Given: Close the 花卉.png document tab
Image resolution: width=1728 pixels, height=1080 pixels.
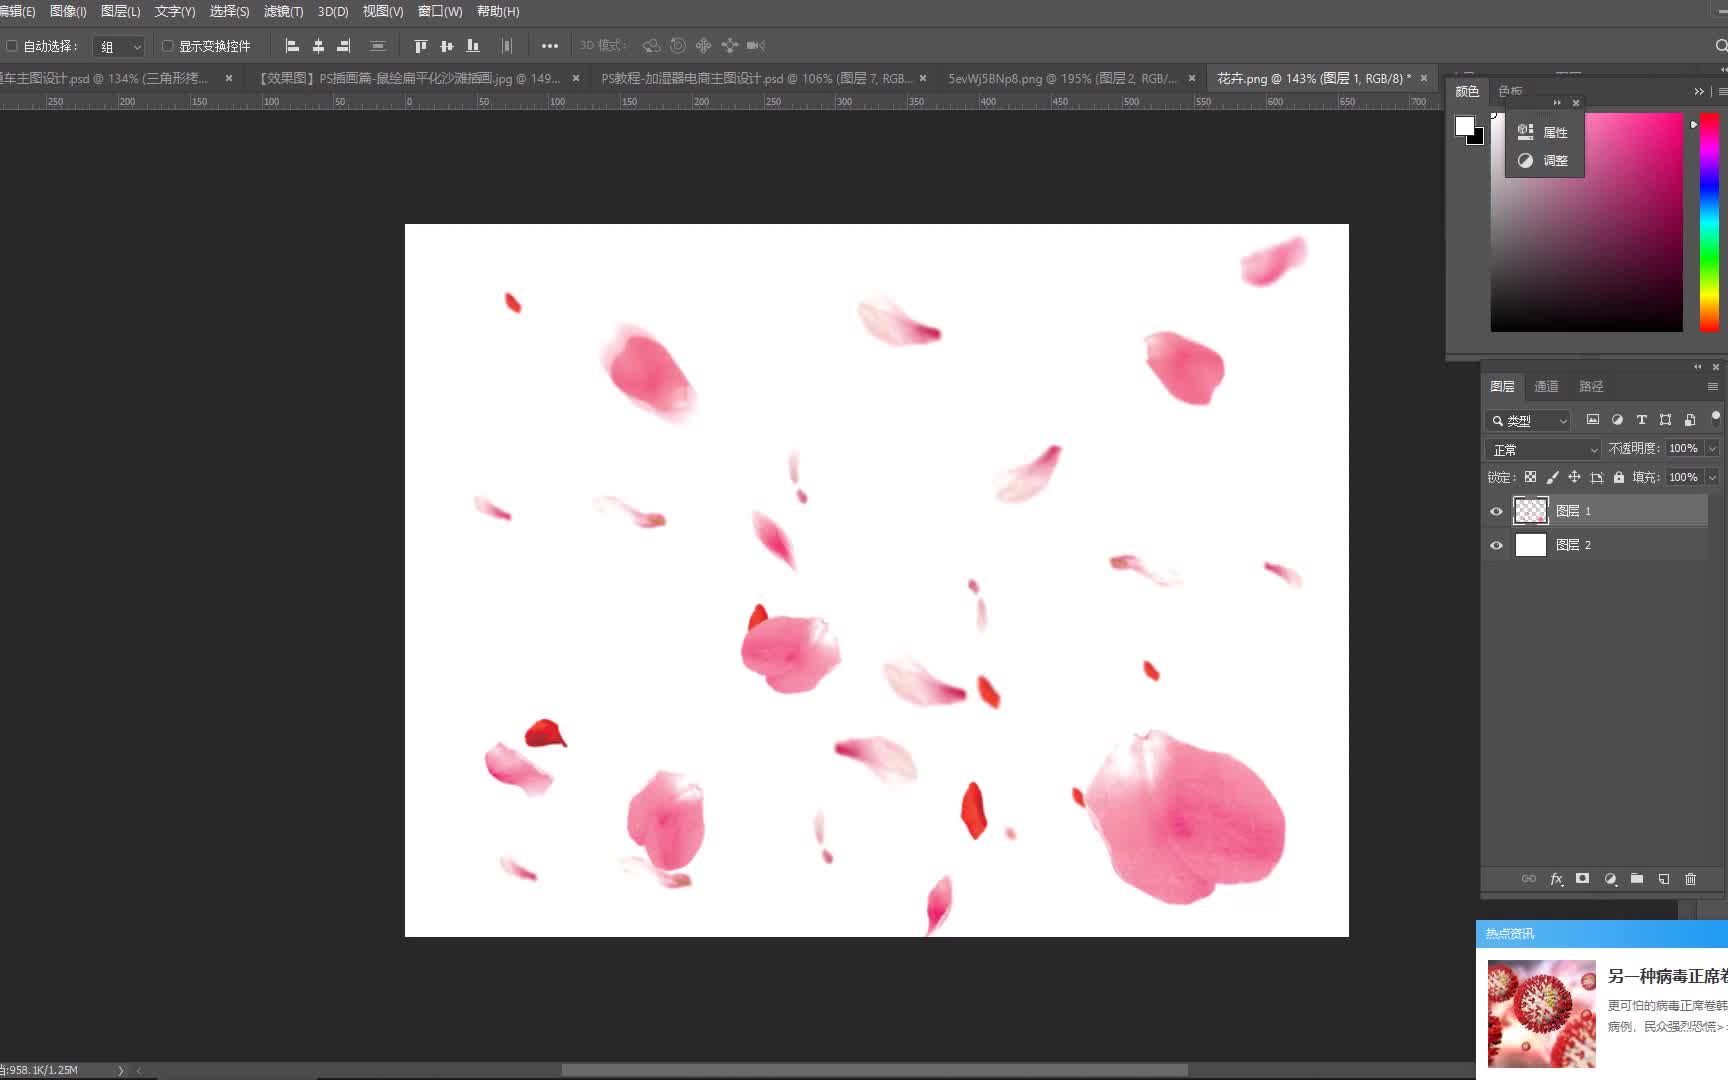Looking at the screenshot, I should (x=1424, y=78).
